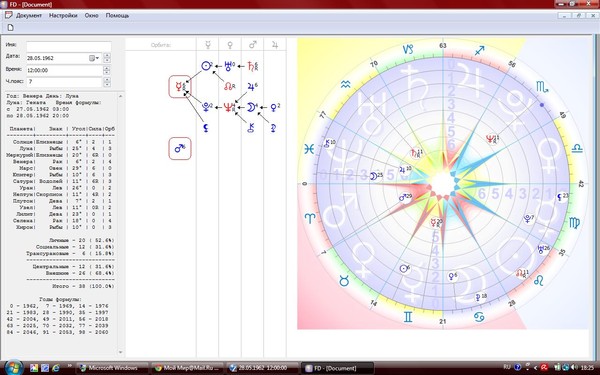
Task: Click the new document toolbar icon
Action: point(10,28)
